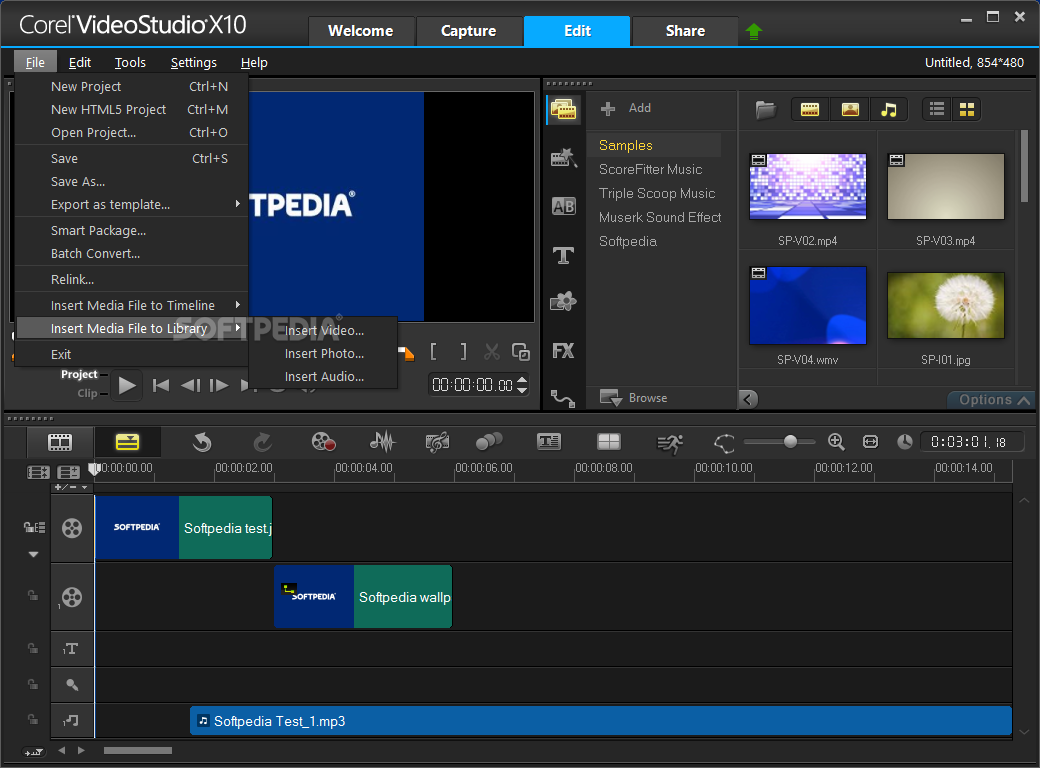Toggle lock on title track
The image size is (1040, 768).
pos(32,649)
